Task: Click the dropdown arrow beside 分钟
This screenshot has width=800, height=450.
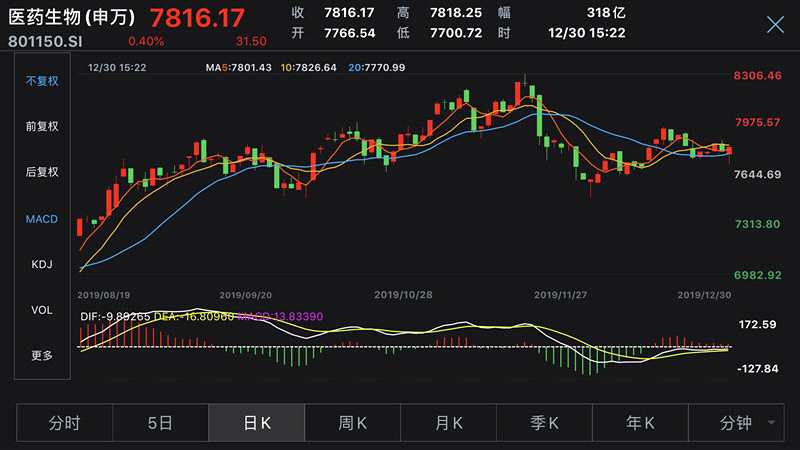Action: [x=771, y=422]
